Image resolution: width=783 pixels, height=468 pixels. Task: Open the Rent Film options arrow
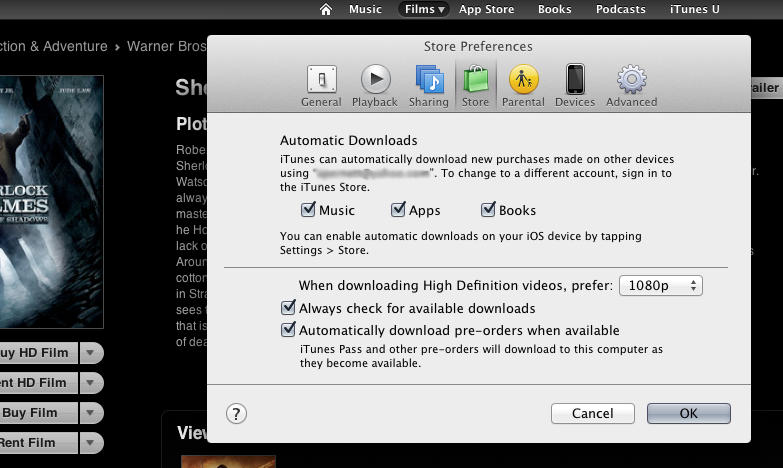tap(91, 443)
